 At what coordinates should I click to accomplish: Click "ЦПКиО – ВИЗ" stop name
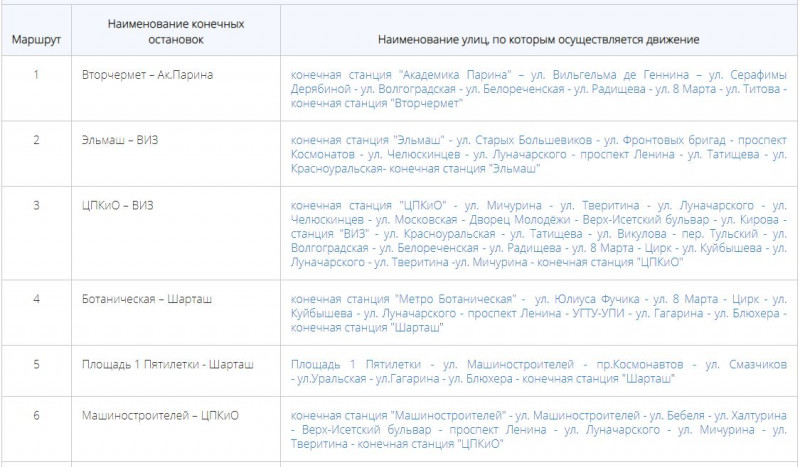(x=118, y=205)
